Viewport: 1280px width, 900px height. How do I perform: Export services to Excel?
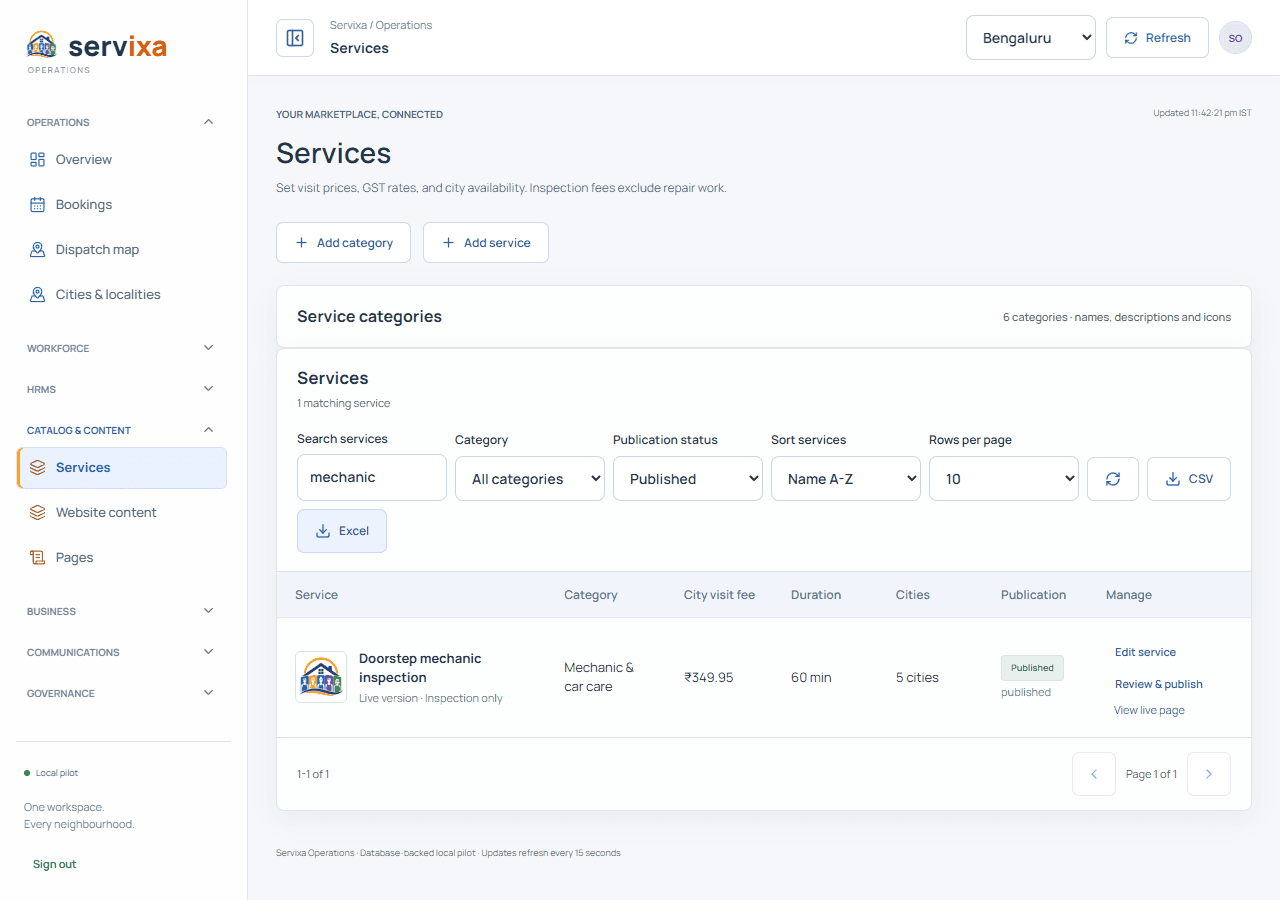[342, 531]
